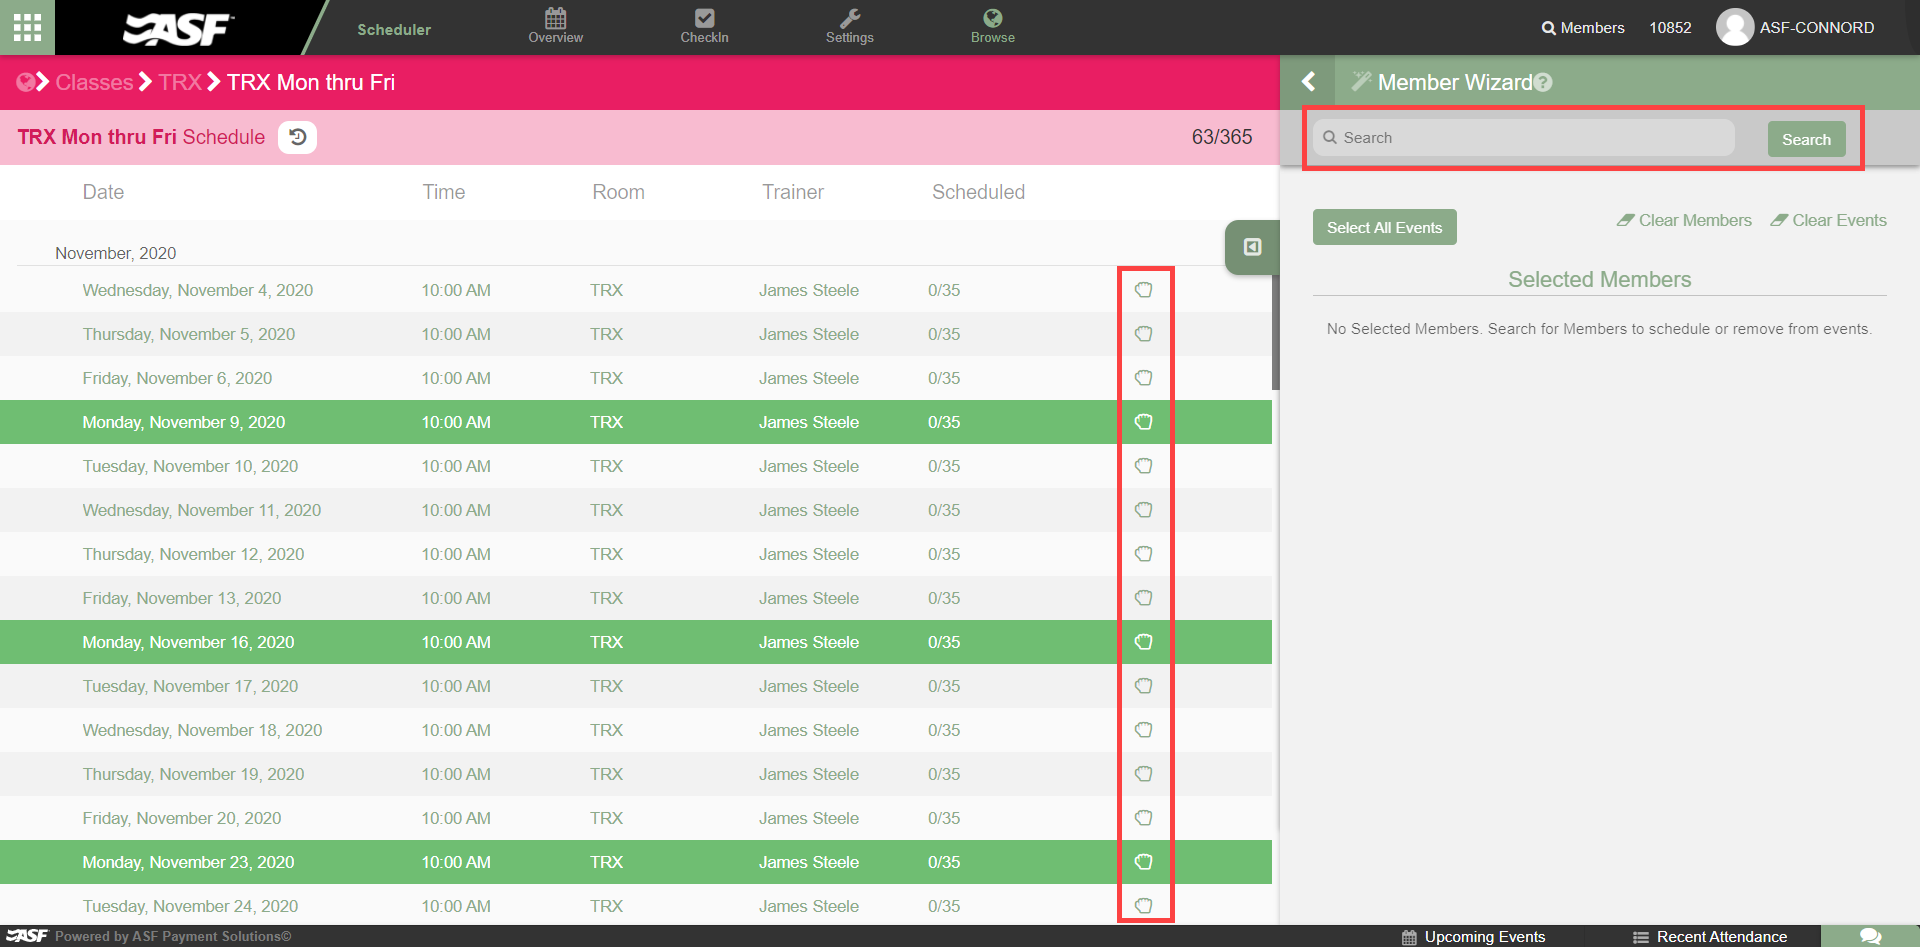The height and width of the screenshot is (947, 1920).
Task: Click the footer ASF logo
Action: [27, 936]
